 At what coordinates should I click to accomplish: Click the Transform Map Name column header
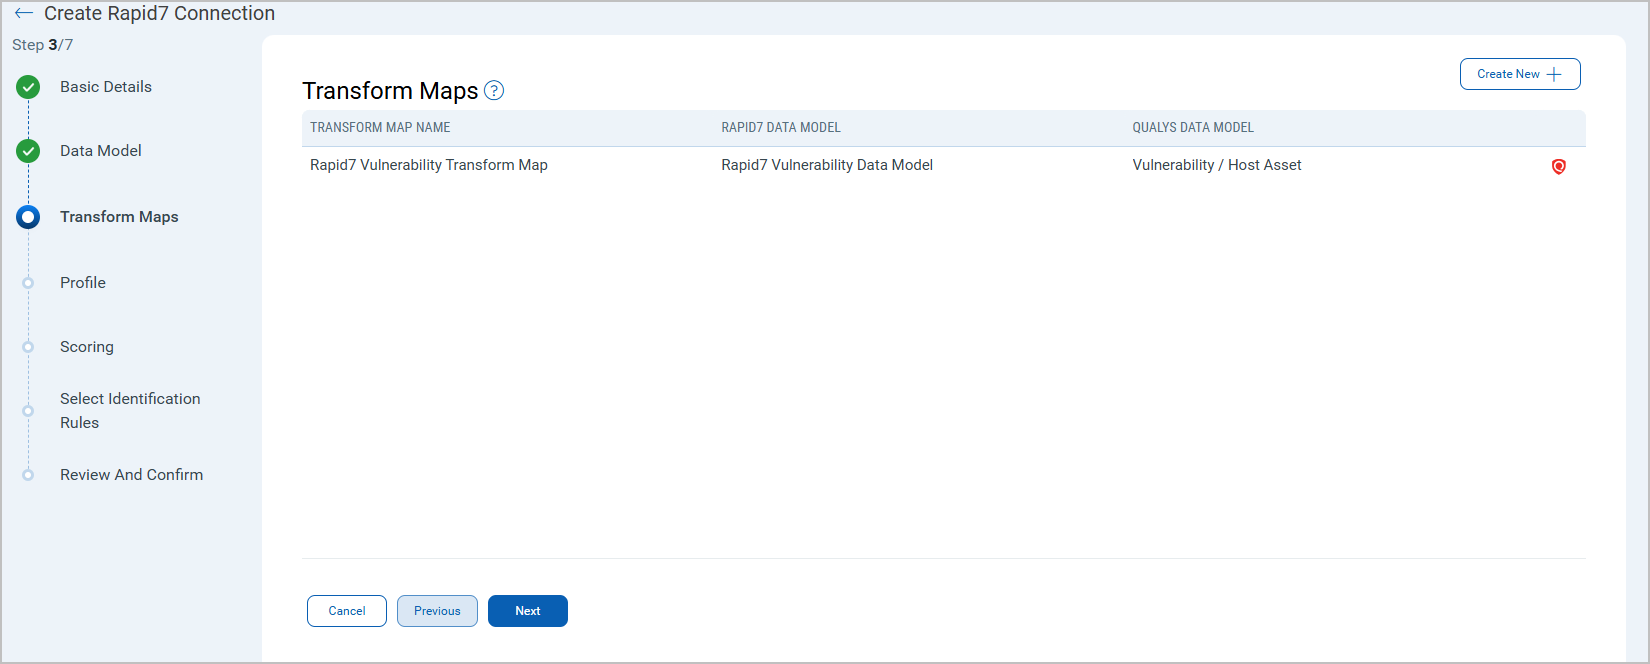(380, 128)
